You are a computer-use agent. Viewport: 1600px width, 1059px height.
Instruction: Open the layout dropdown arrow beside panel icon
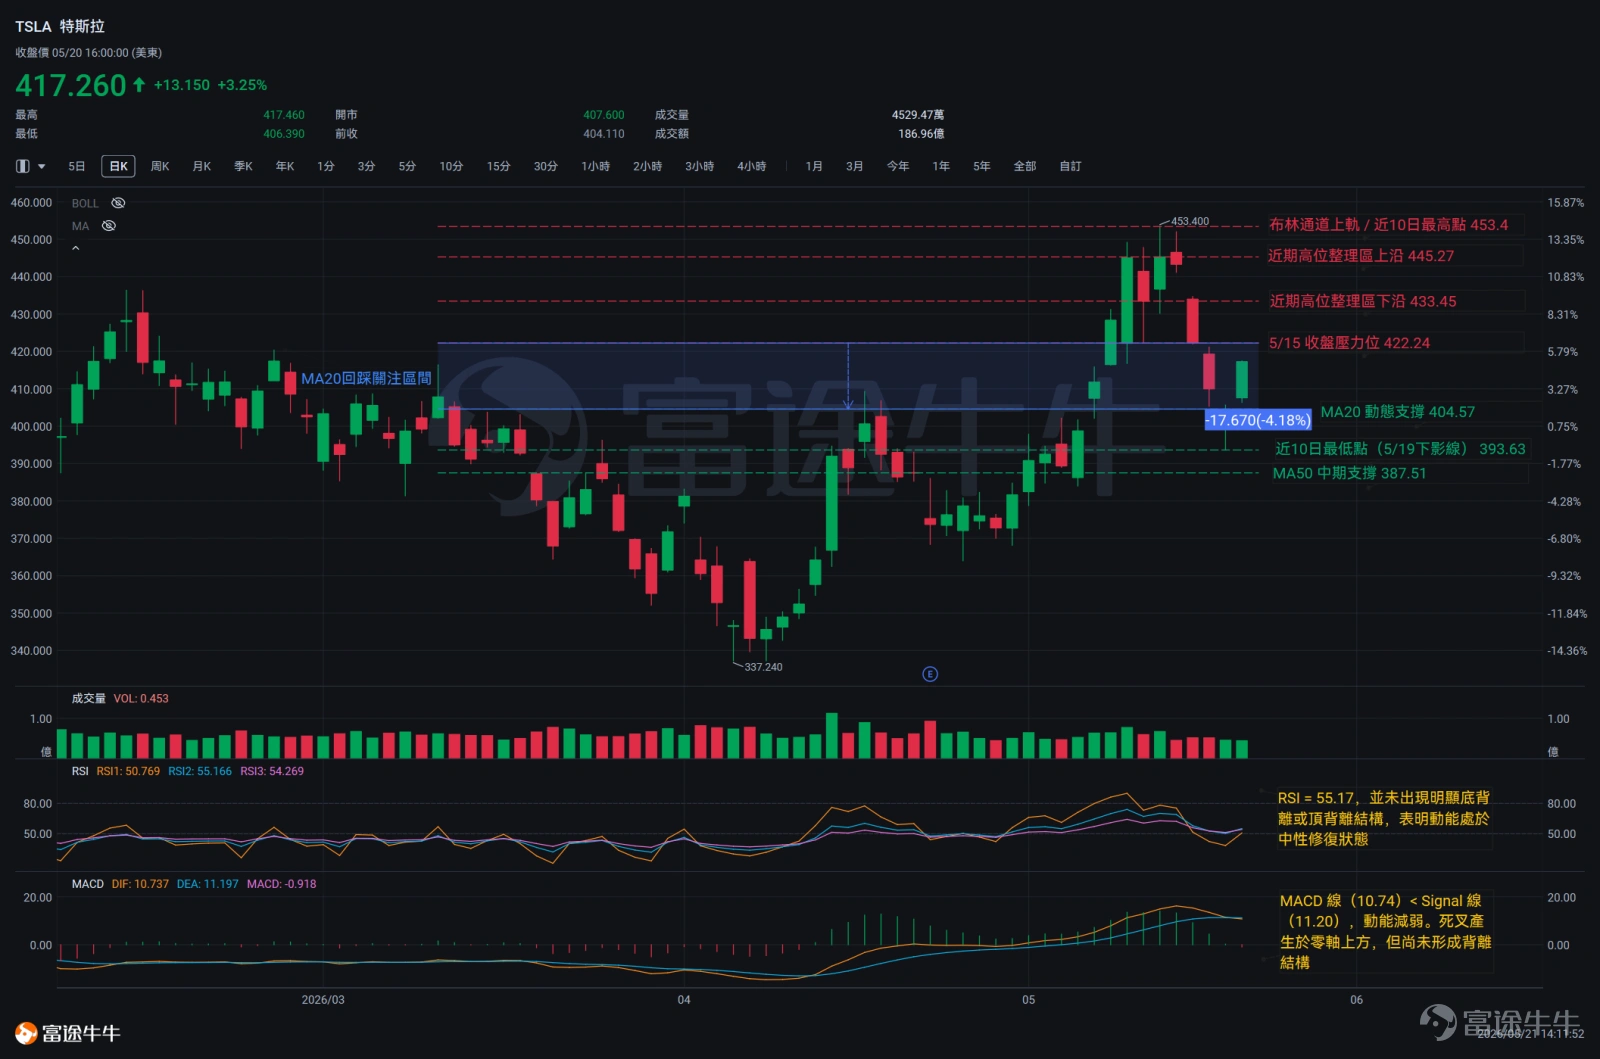(x=42, y=166)
